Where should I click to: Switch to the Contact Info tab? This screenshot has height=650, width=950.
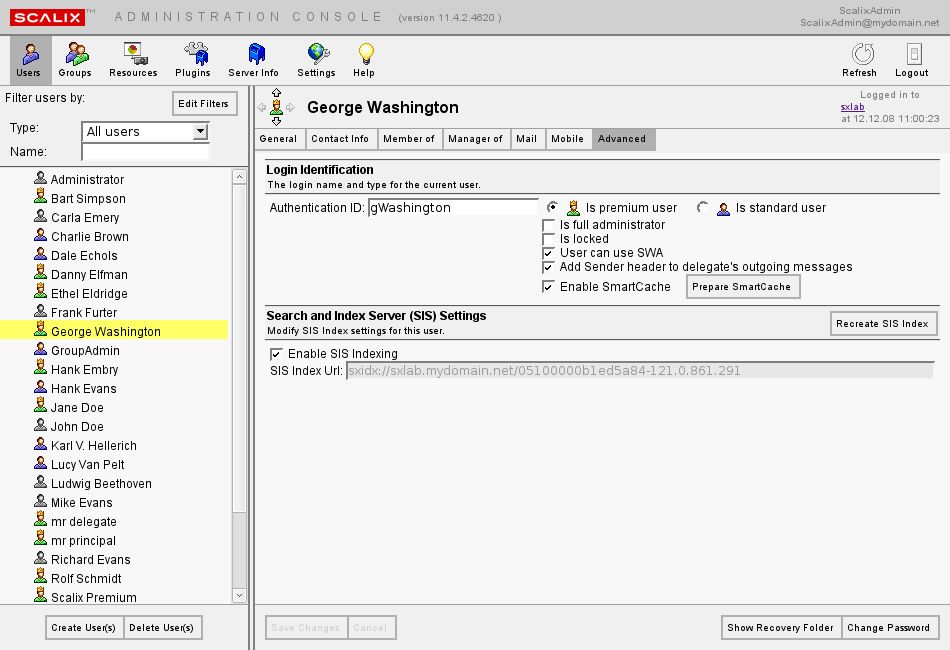[340, 139]
